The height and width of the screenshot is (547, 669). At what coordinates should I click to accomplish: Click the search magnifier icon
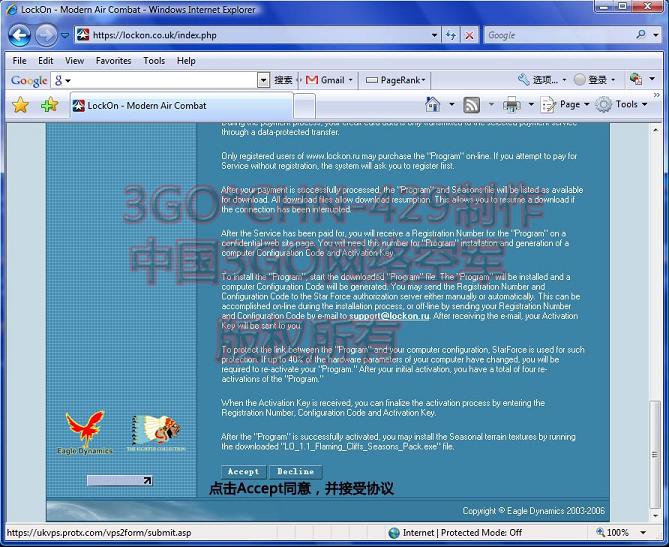[640, 35]
